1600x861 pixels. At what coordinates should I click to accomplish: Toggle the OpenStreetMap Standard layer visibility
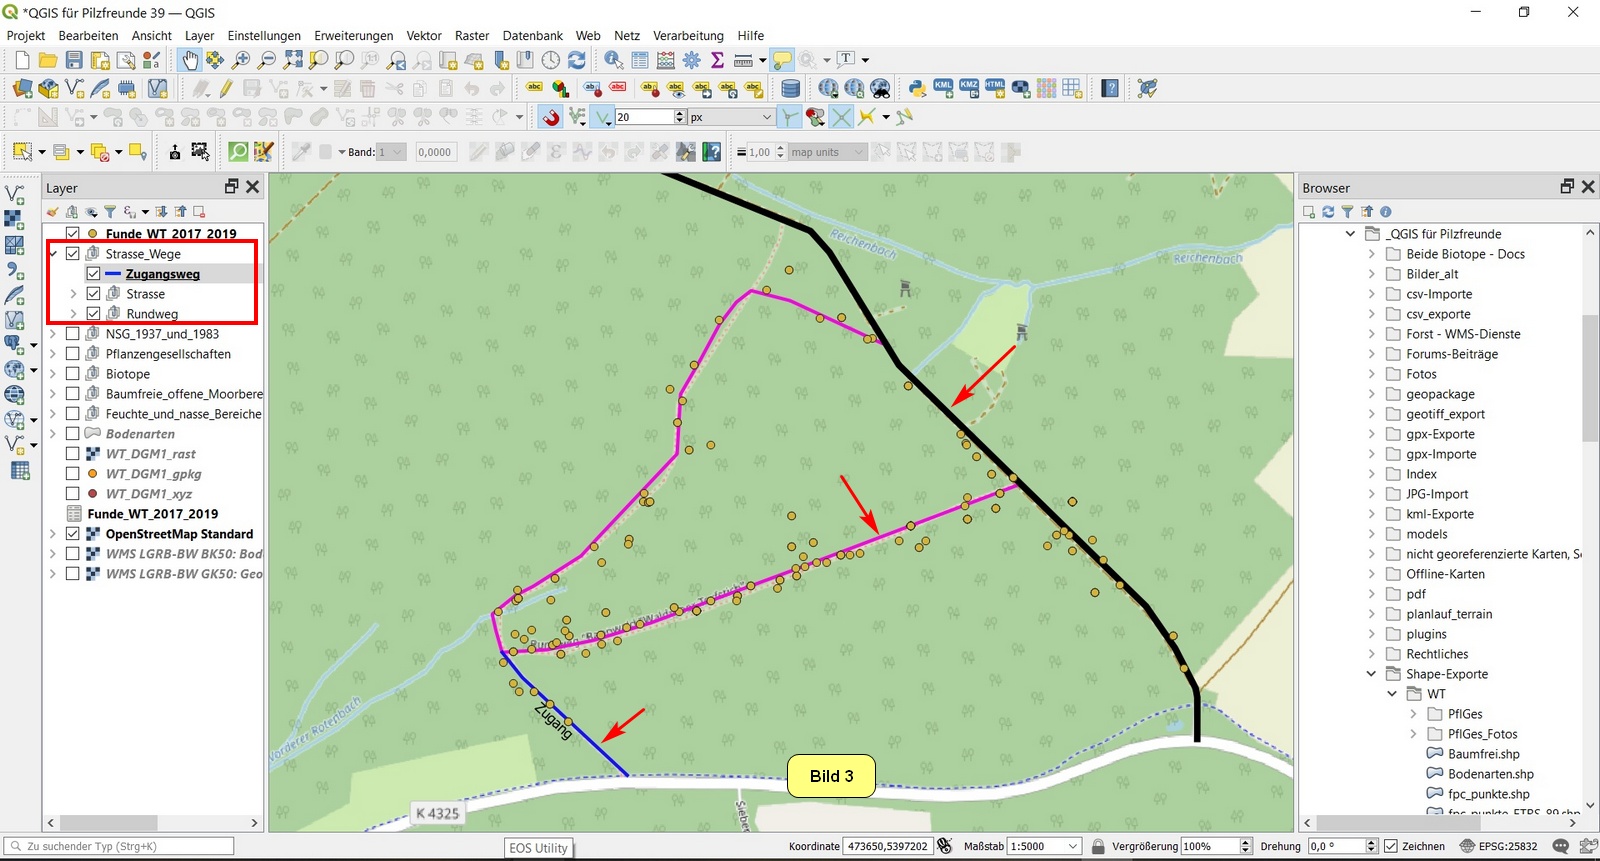(x=73, y=534)
